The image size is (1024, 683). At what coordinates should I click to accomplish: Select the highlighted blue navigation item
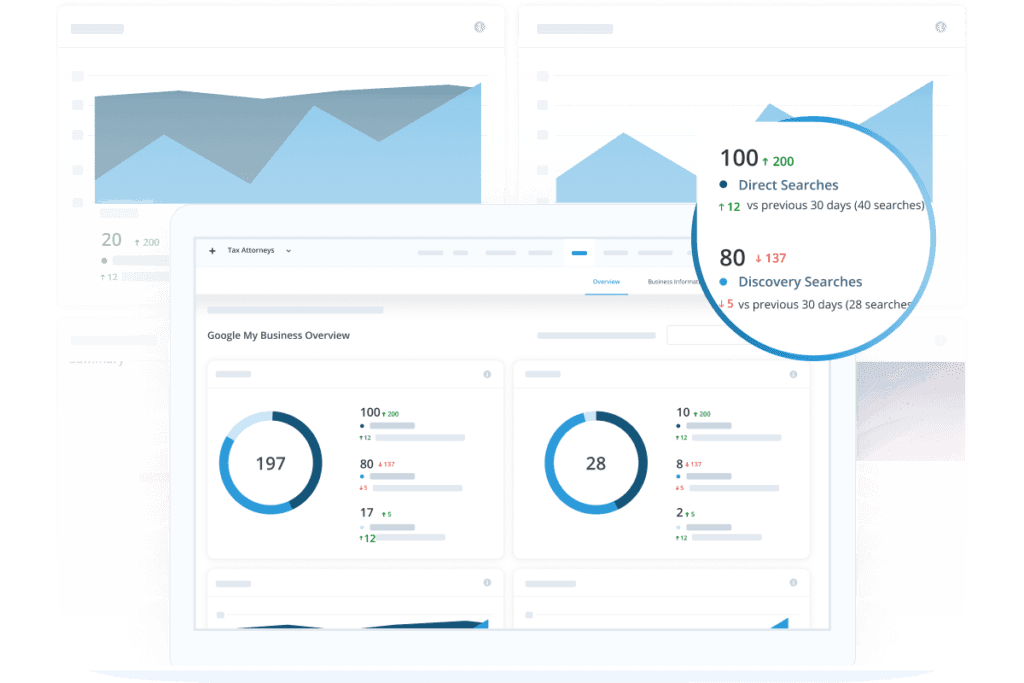(579, 254)
